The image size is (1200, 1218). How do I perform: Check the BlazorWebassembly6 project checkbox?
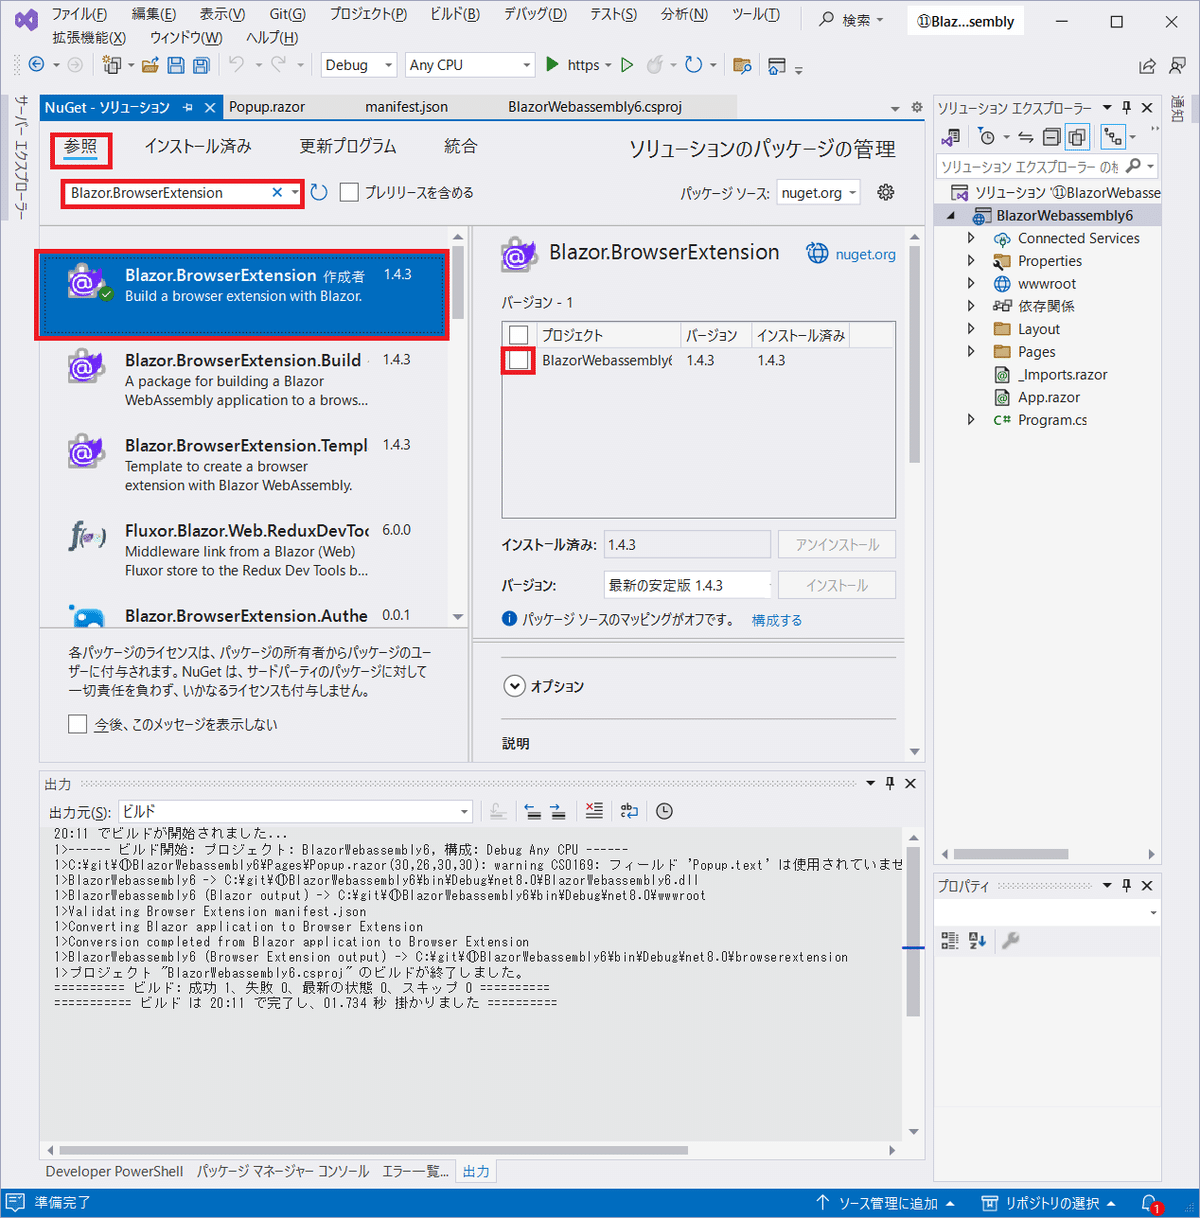coord(518,360)
